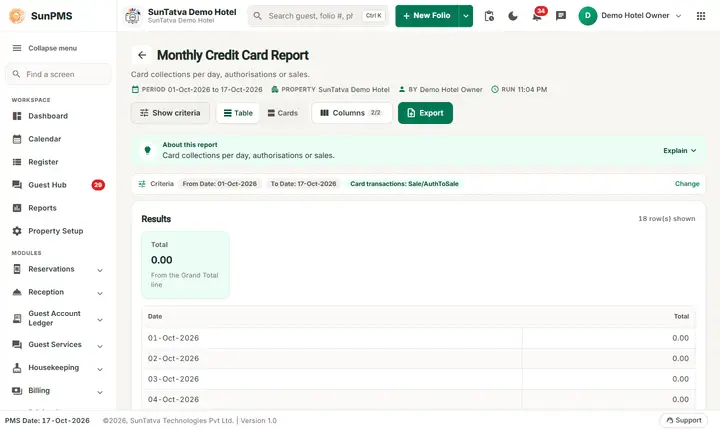Select the 04-Oct-2026 row date
The width and height of the screenshot is (720, 430).
pos(174,400)
